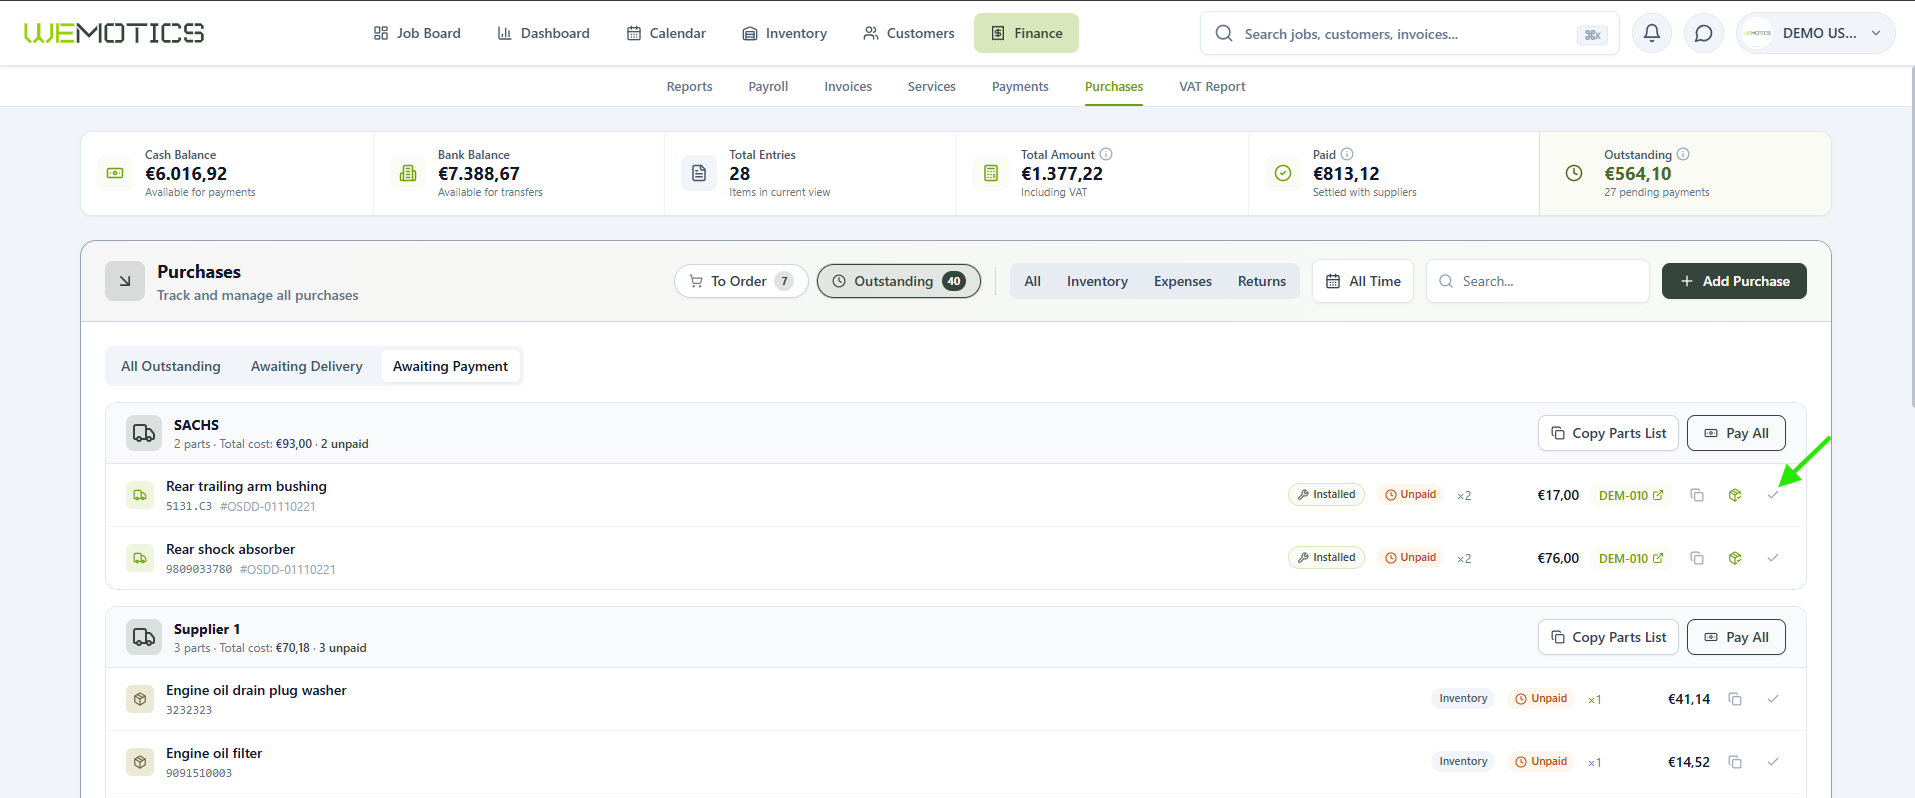Focus the purchases Search field
Image resolution: width=1915 pixels, height=798 pixels.
pos(1538,281)
